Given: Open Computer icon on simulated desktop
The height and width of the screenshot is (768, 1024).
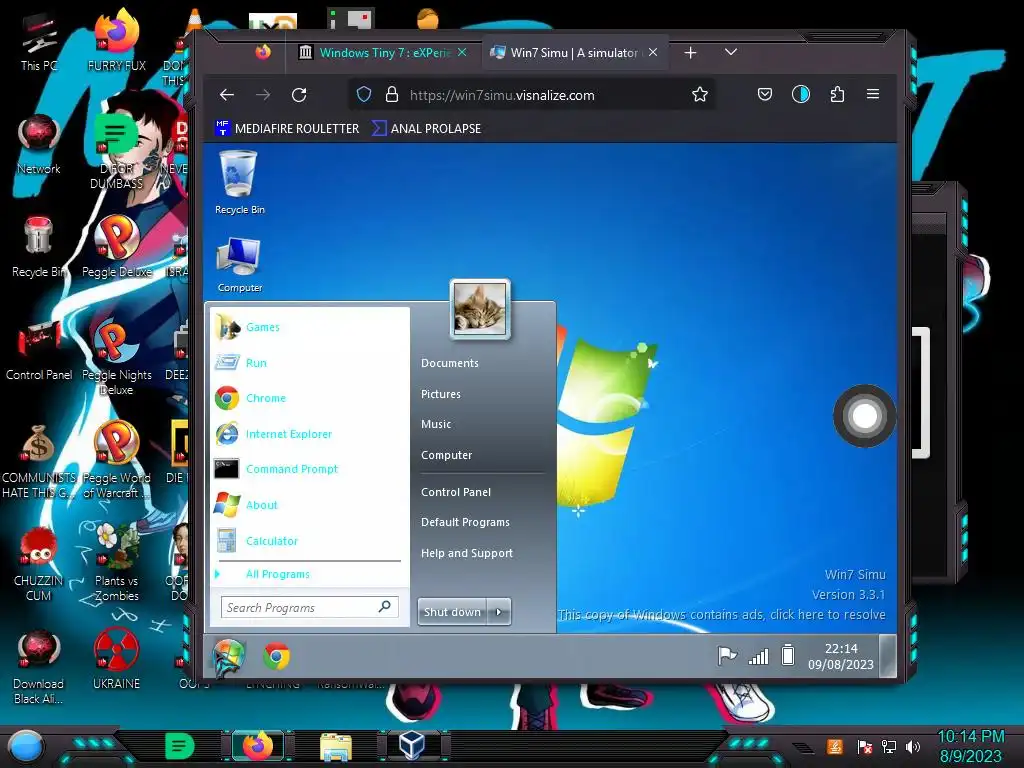Looking at the screenshot, I should coord(240,264).
